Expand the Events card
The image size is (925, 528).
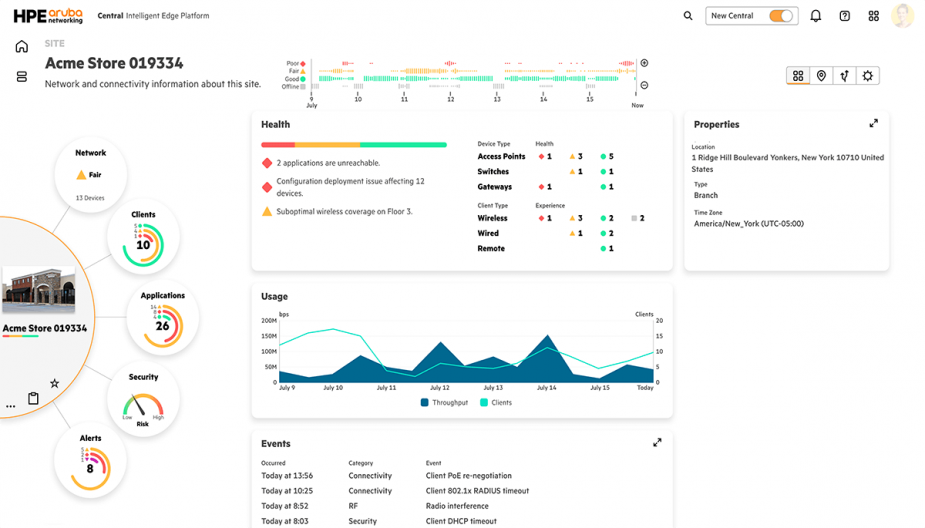(x=657, y=442)
